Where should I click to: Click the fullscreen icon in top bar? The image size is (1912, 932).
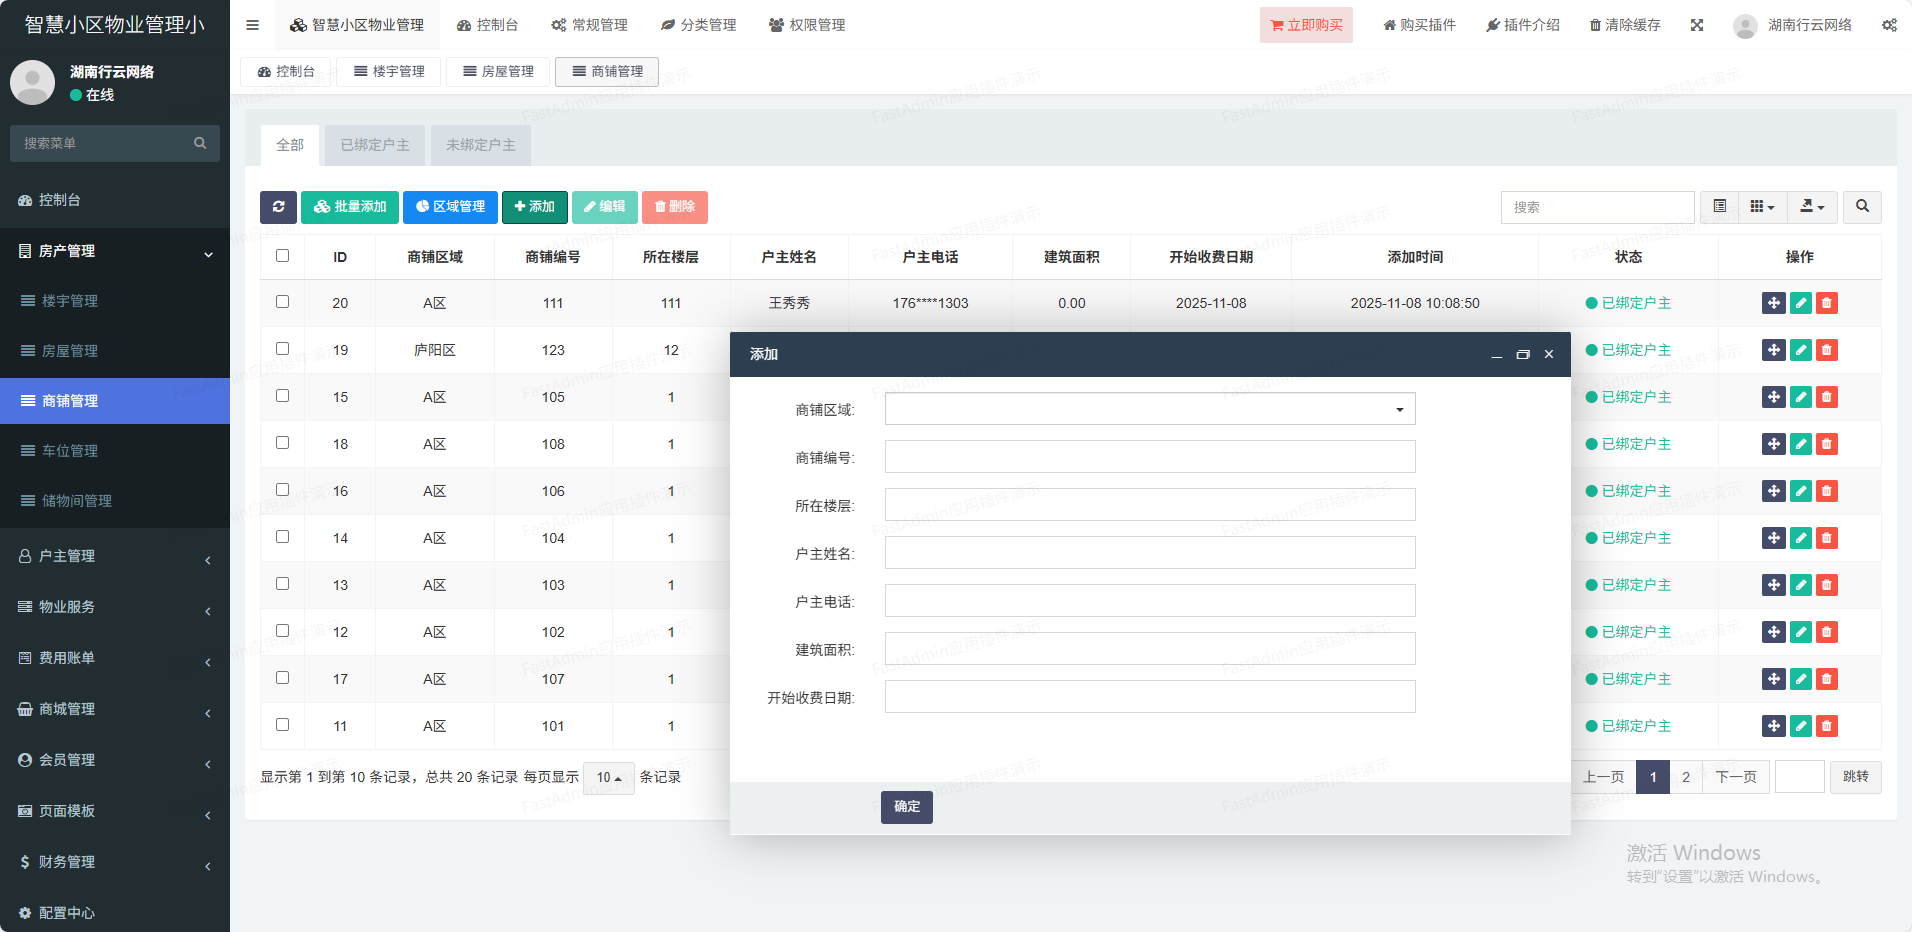[1696, 25]
